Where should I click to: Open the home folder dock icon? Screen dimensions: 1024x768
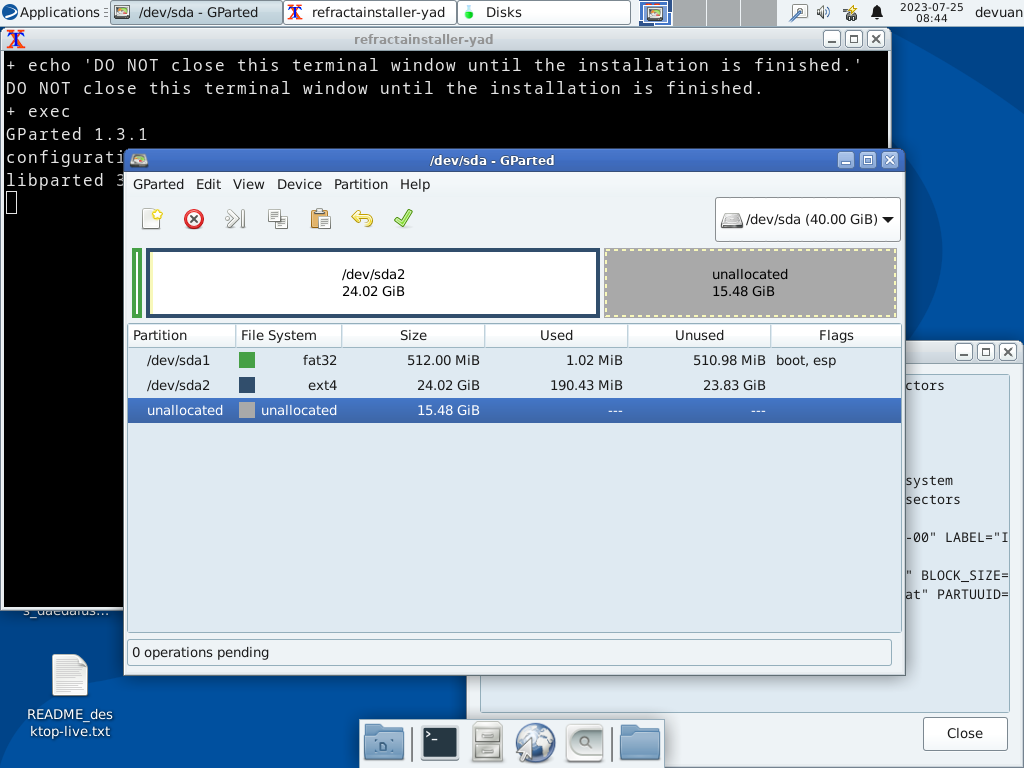(x=384, y=742)
